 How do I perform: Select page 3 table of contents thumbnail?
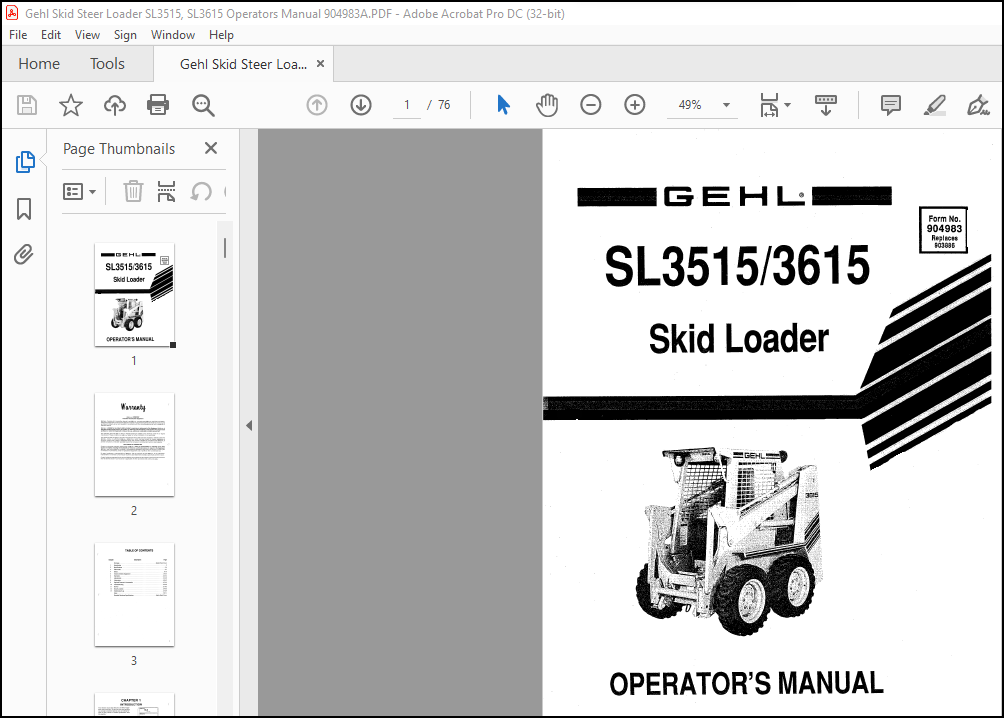coord(134,594)
